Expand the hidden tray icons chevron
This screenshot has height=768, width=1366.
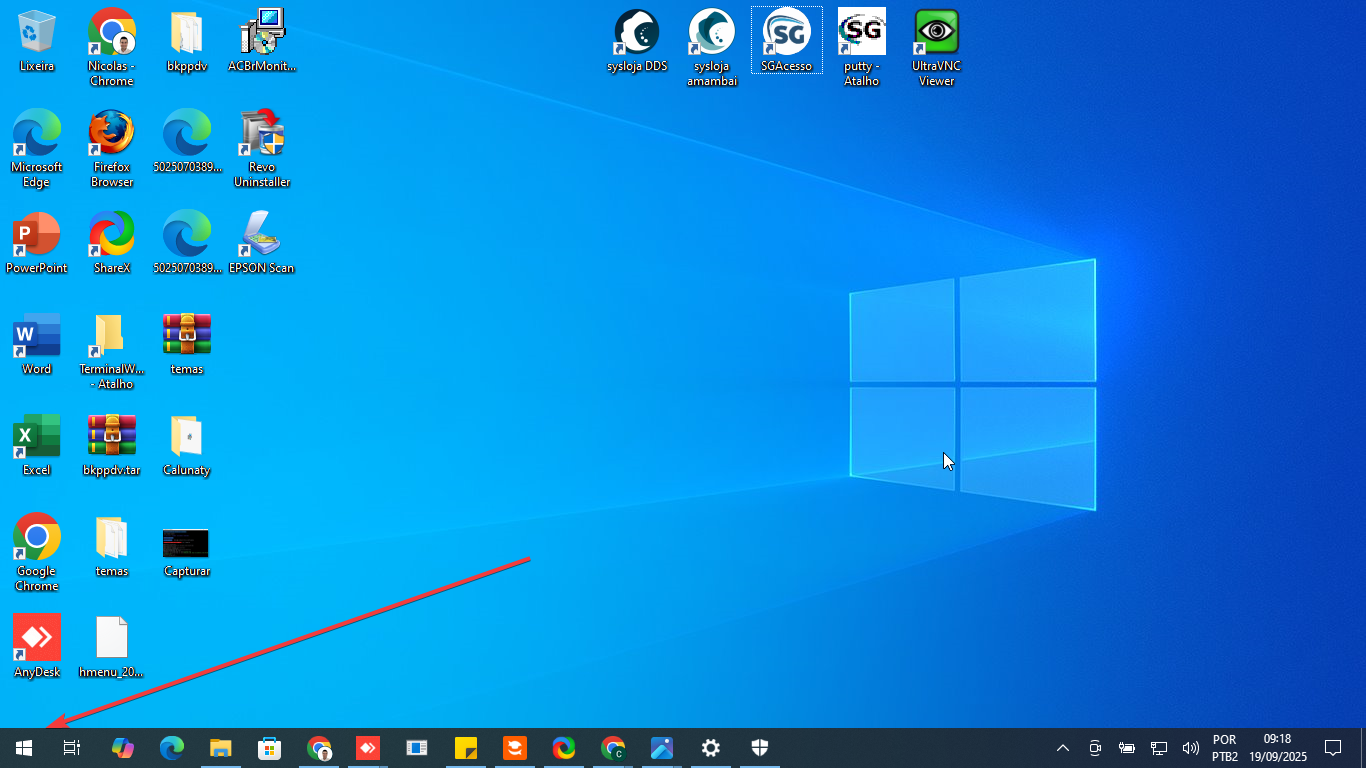pos(1063,748)
